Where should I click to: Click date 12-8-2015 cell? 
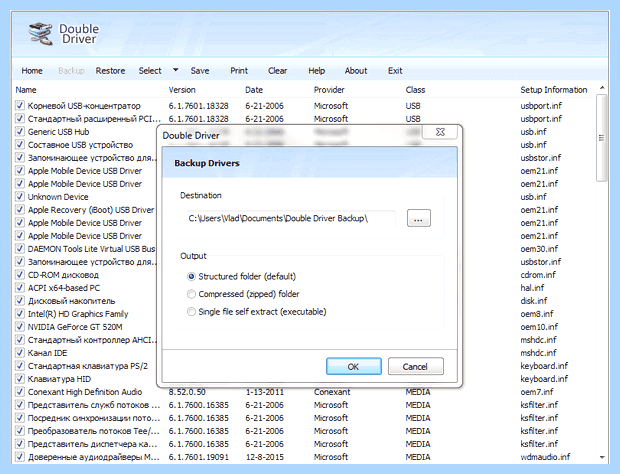pyautogui.click(x=265, y=457)
